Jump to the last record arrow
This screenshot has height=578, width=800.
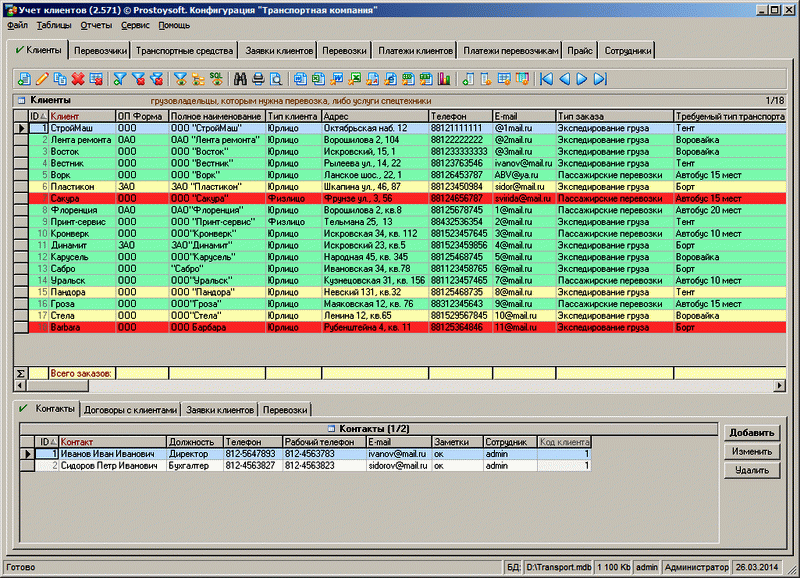coord(600,78)
